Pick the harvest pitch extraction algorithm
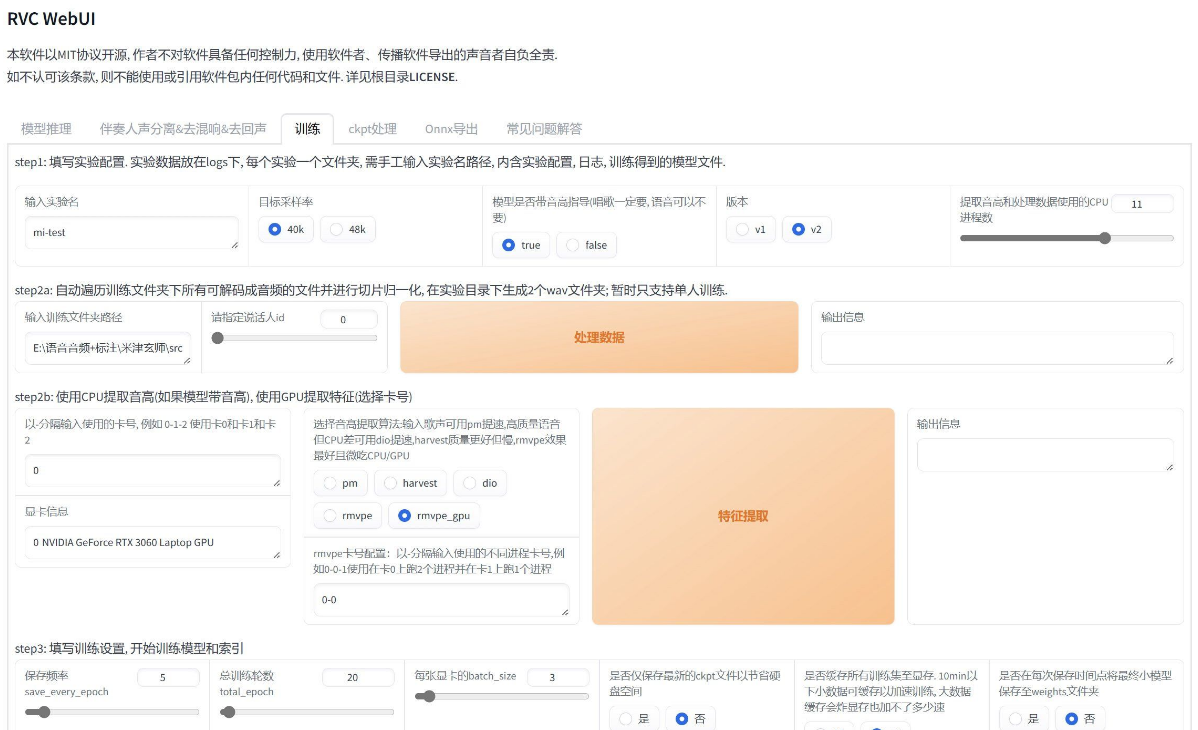This screenshot has height=730, width=1198. click(x=410, y=483)
